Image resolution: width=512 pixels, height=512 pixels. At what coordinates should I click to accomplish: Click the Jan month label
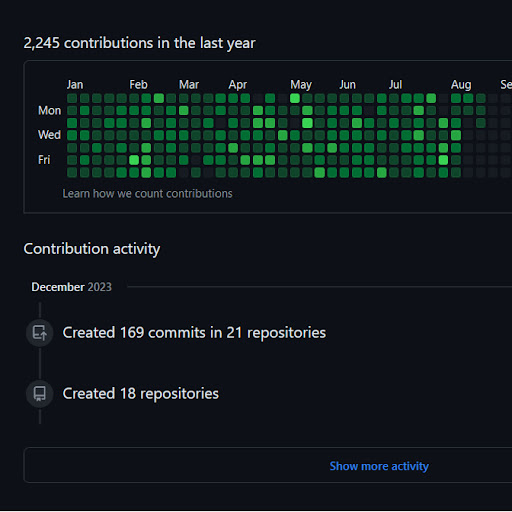[75, 85]
